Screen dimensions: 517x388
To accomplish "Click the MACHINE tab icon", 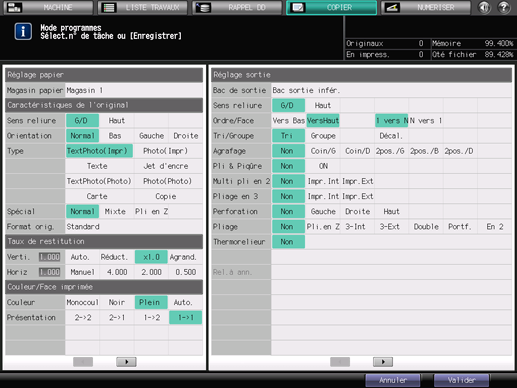I will click(x=14, y=7).
